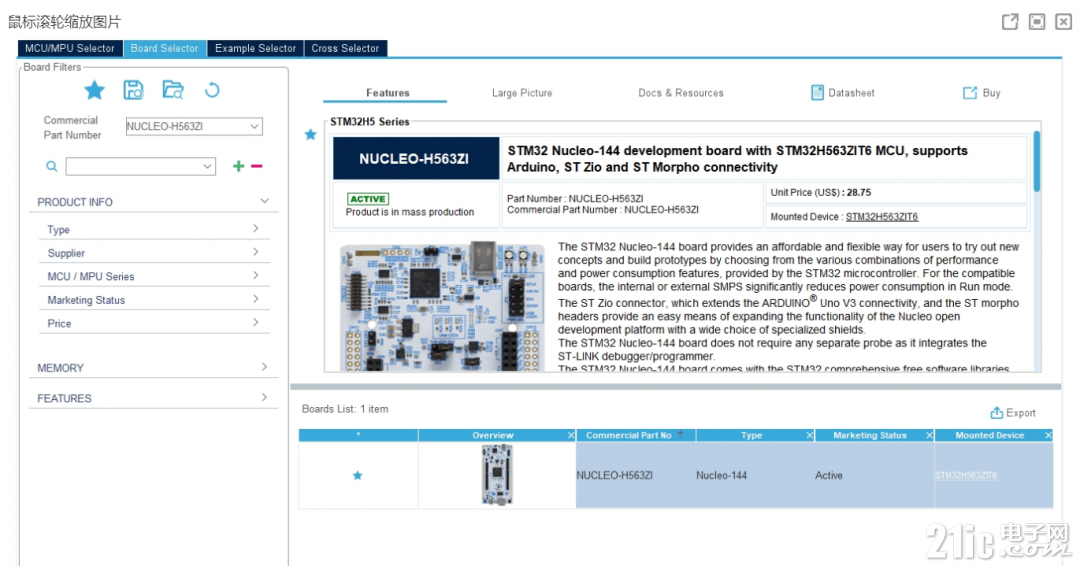Hide the Overview column with its X

pos(570,435)
